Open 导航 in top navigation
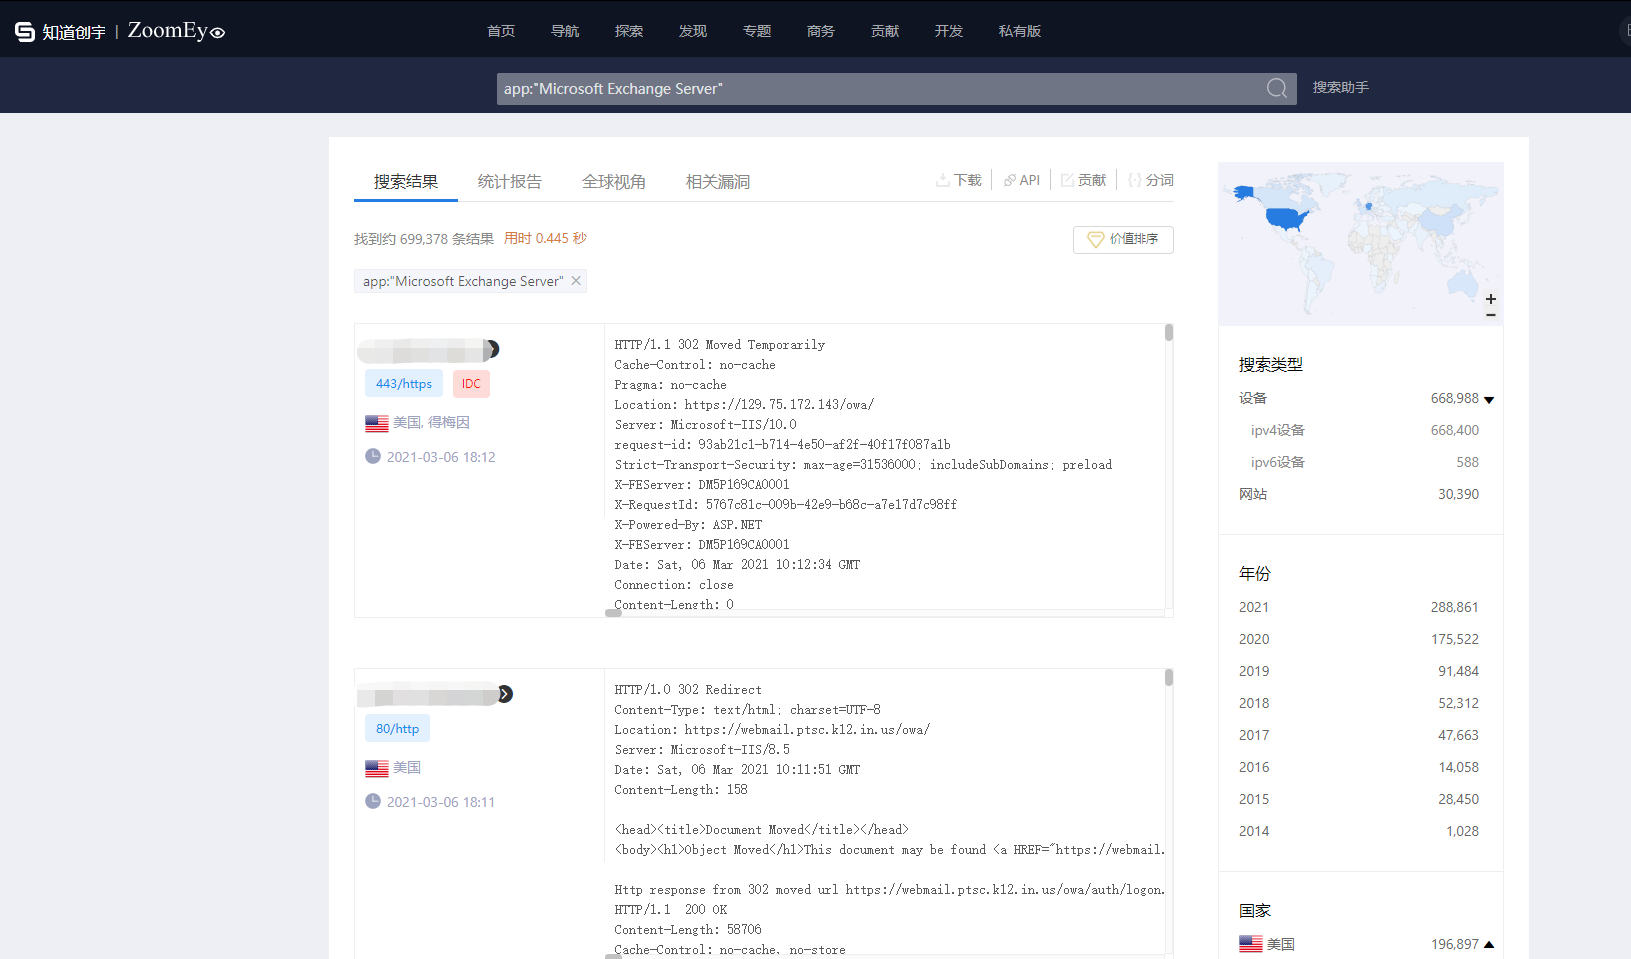The image size is (1631, 959). 565,31
